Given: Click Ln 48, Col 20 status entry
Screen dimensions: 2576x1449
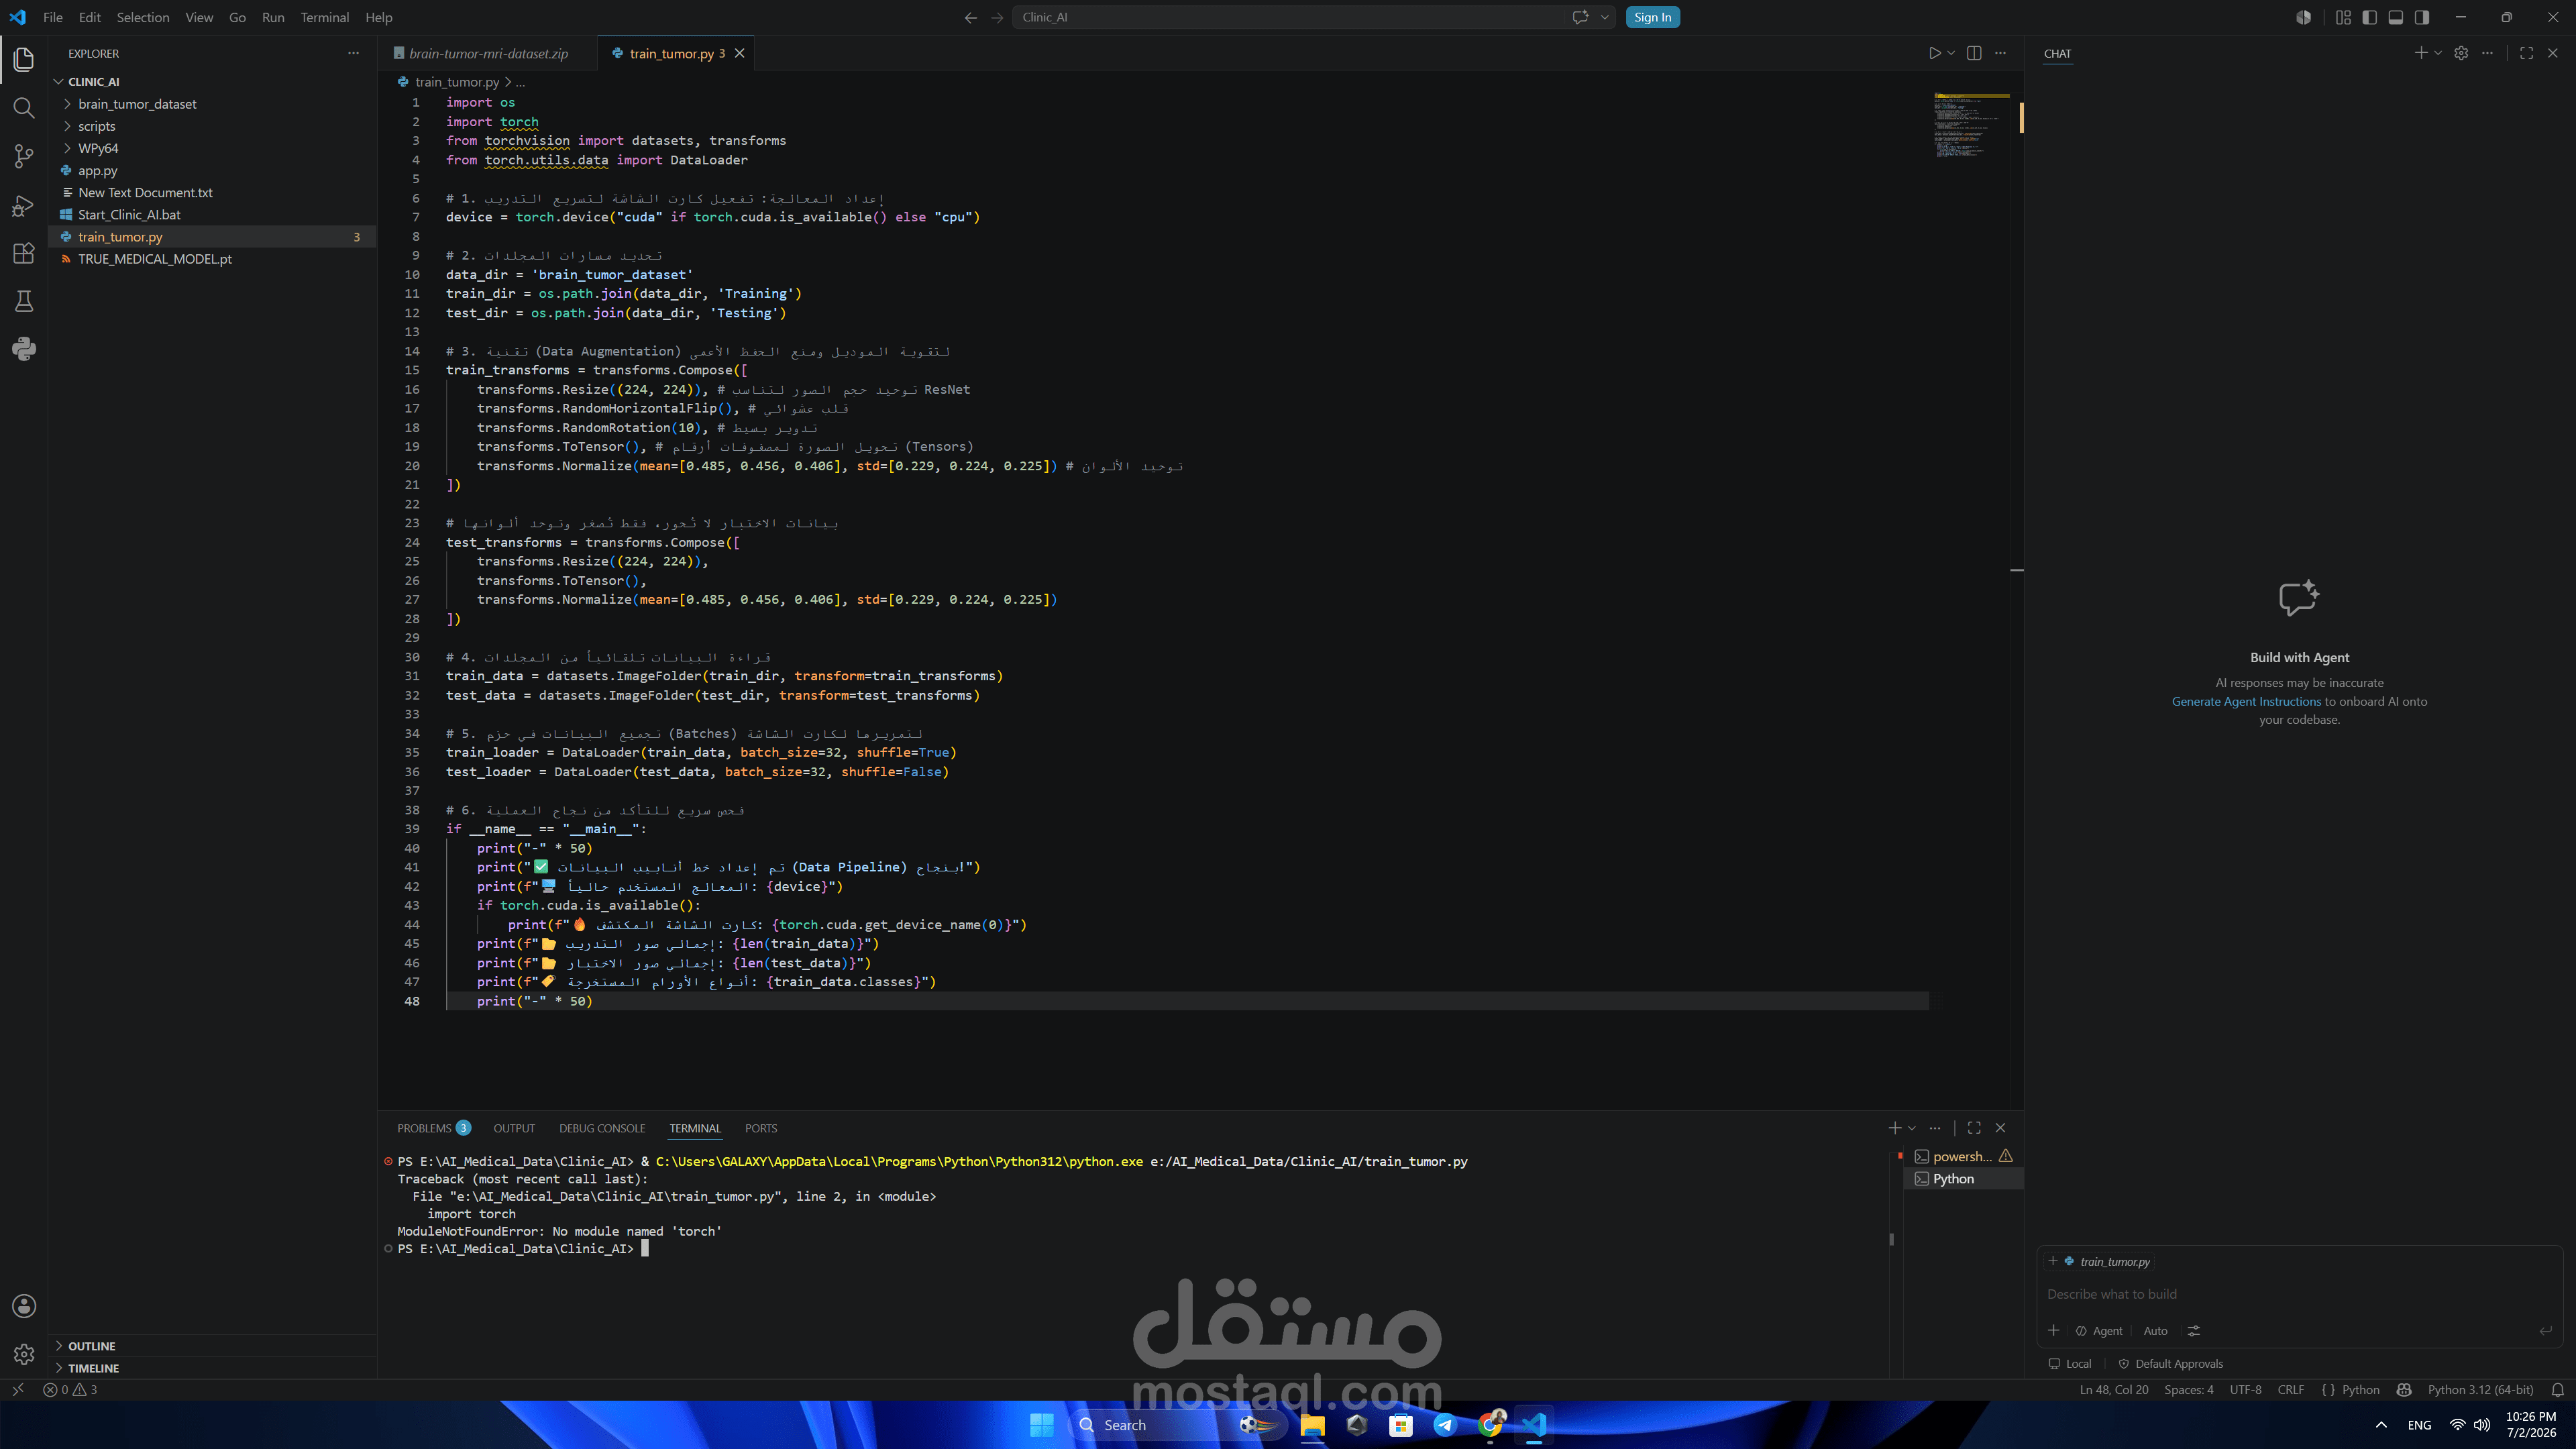Looking at the screenshot, I should point(2113,1390).
